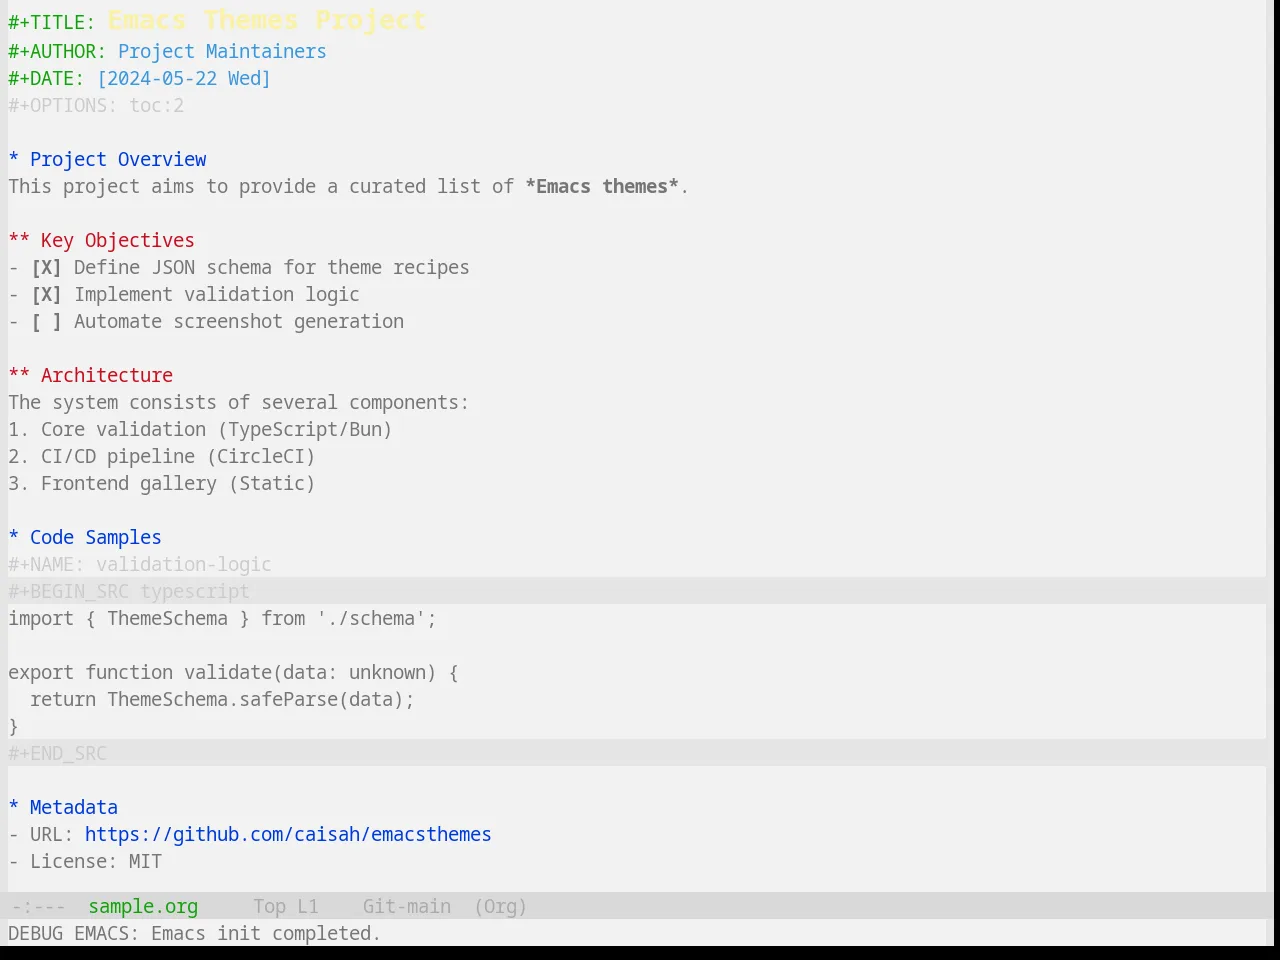This screenshot has width=1280, height=960.
Task: Click the #+NAME: validation-logic line
Action: pos(140,564)
